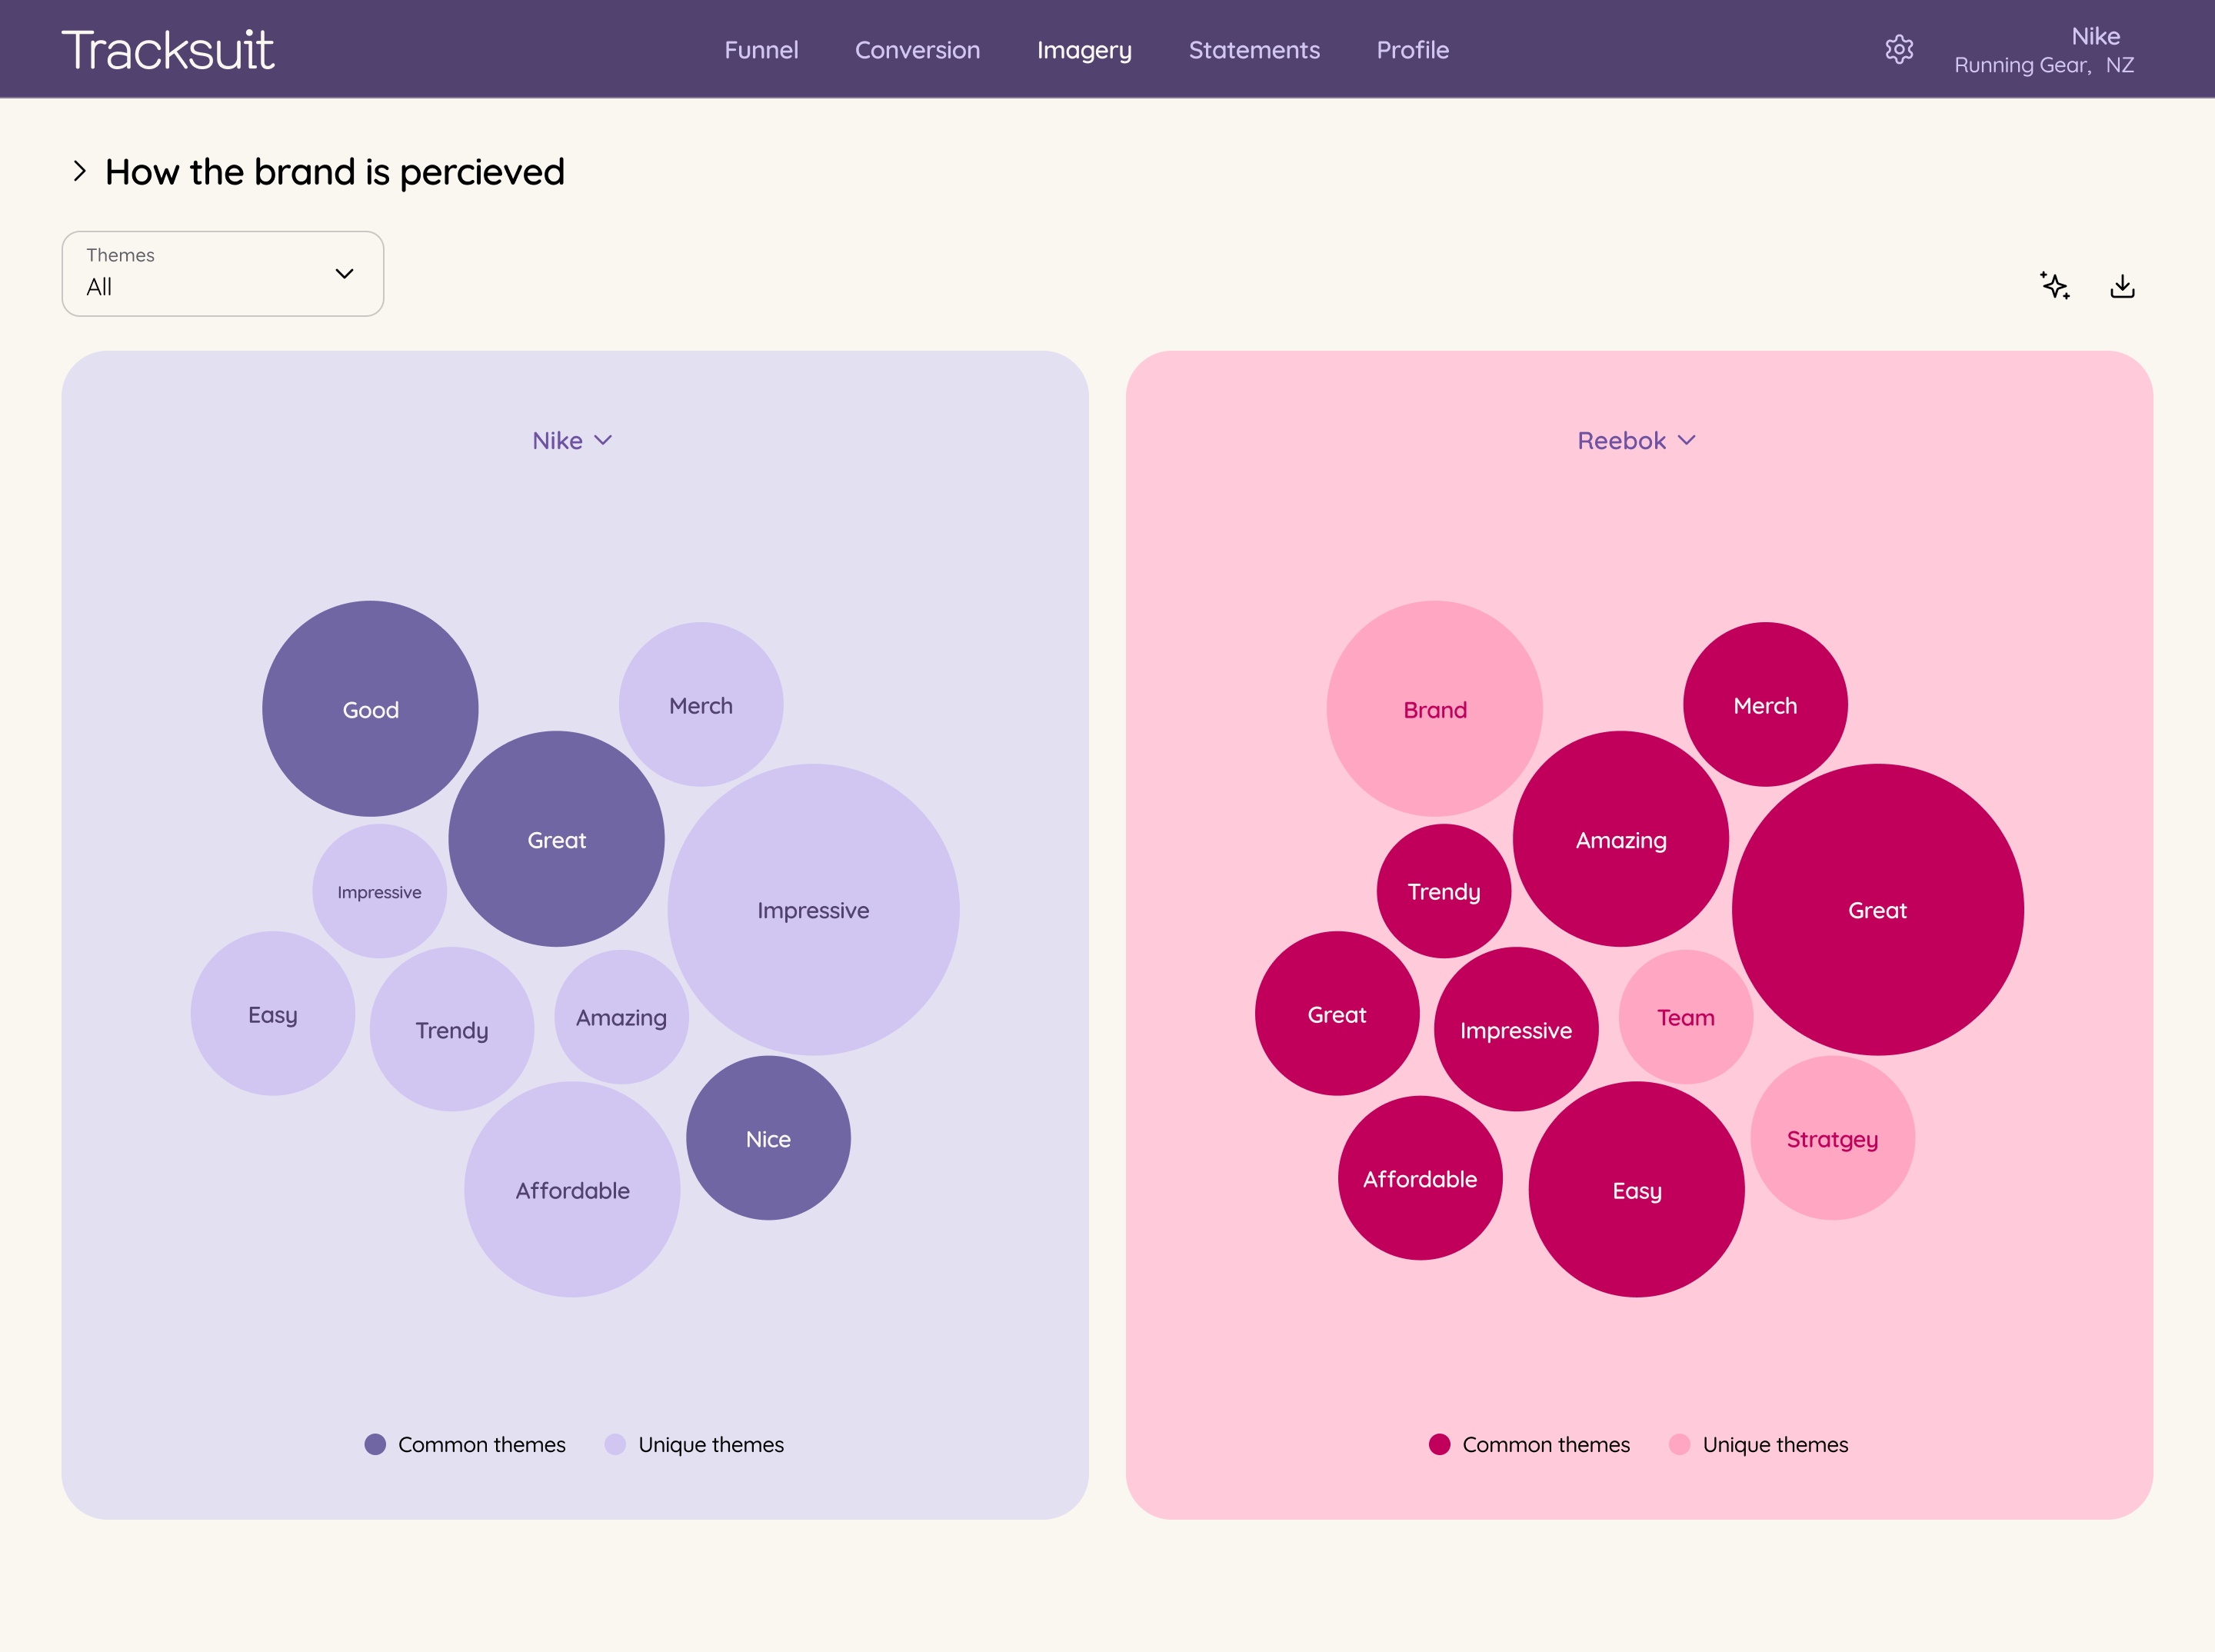Open the Themes dropdown
2215x1652 pixels.
tap(223, 274)
